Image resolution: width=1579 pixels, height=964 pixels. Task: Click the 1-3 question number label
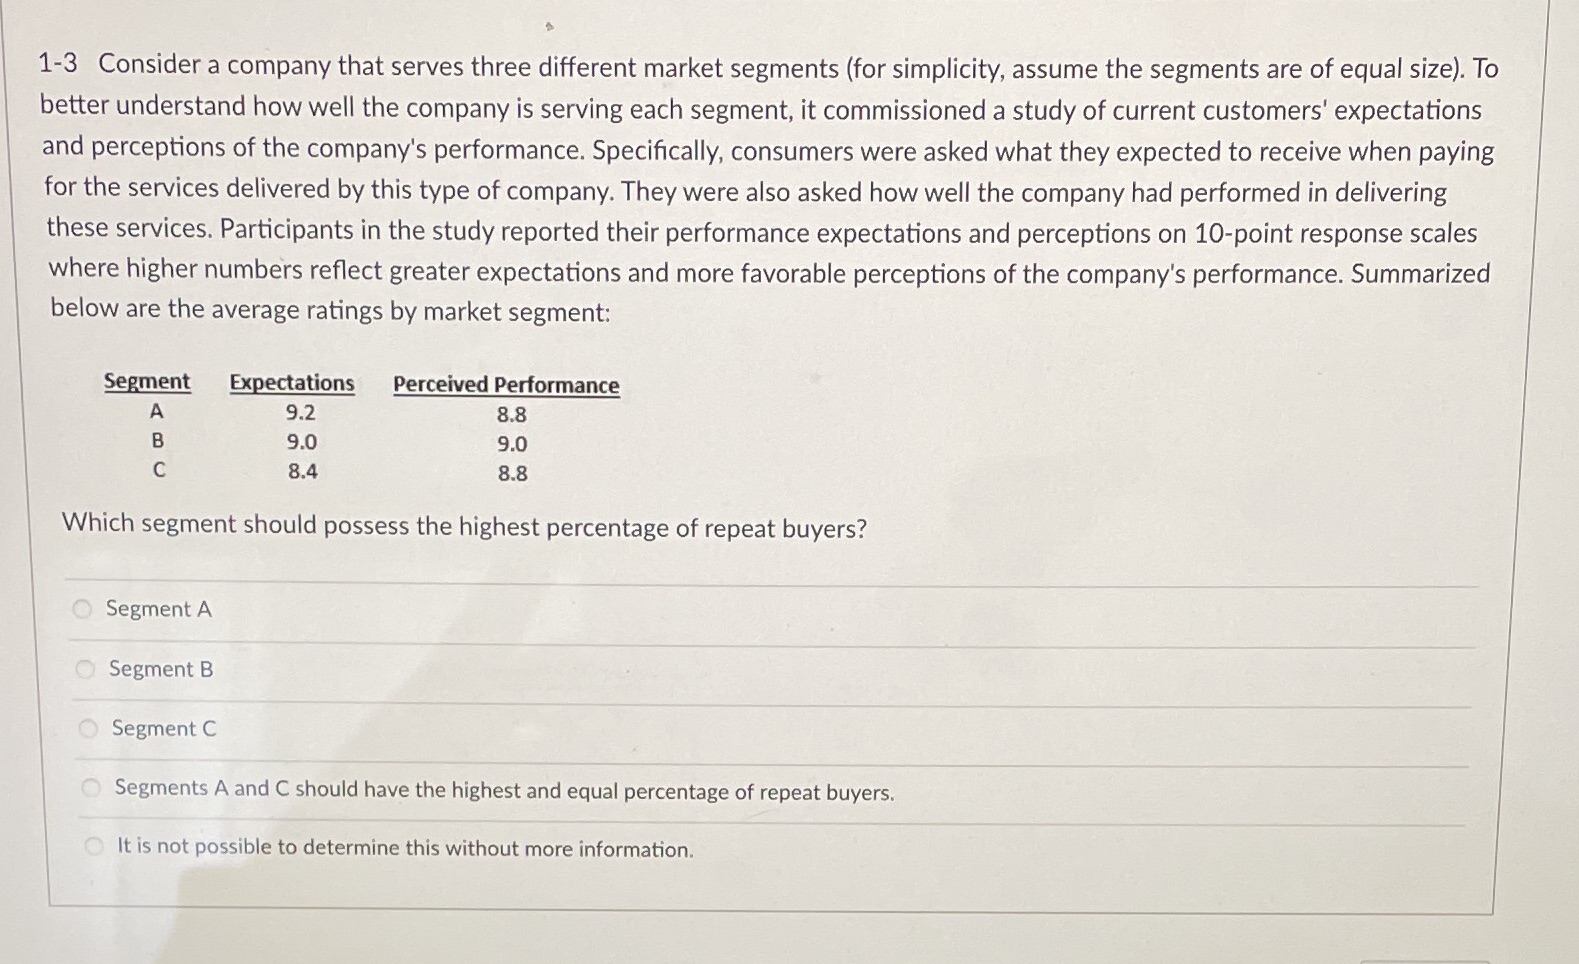61,66
